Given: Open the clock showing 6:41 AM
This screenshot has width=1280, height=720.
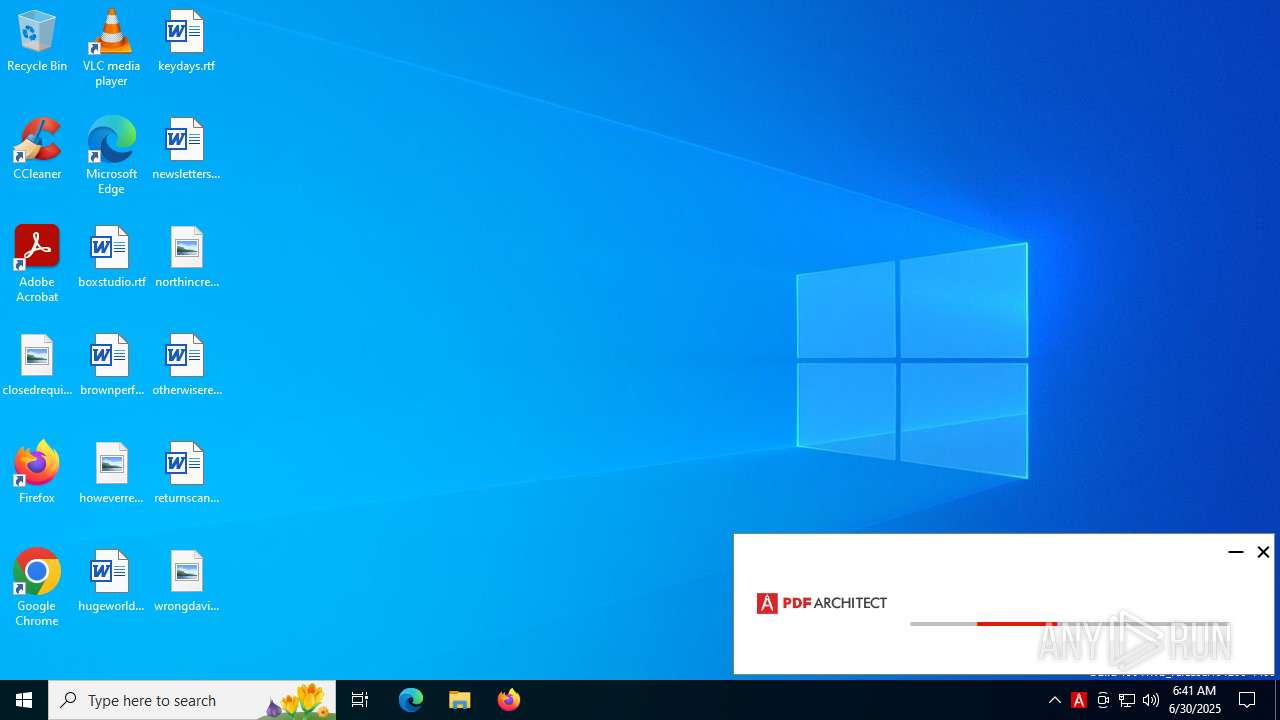Looking at the screenshot, I should point(1194,700).
